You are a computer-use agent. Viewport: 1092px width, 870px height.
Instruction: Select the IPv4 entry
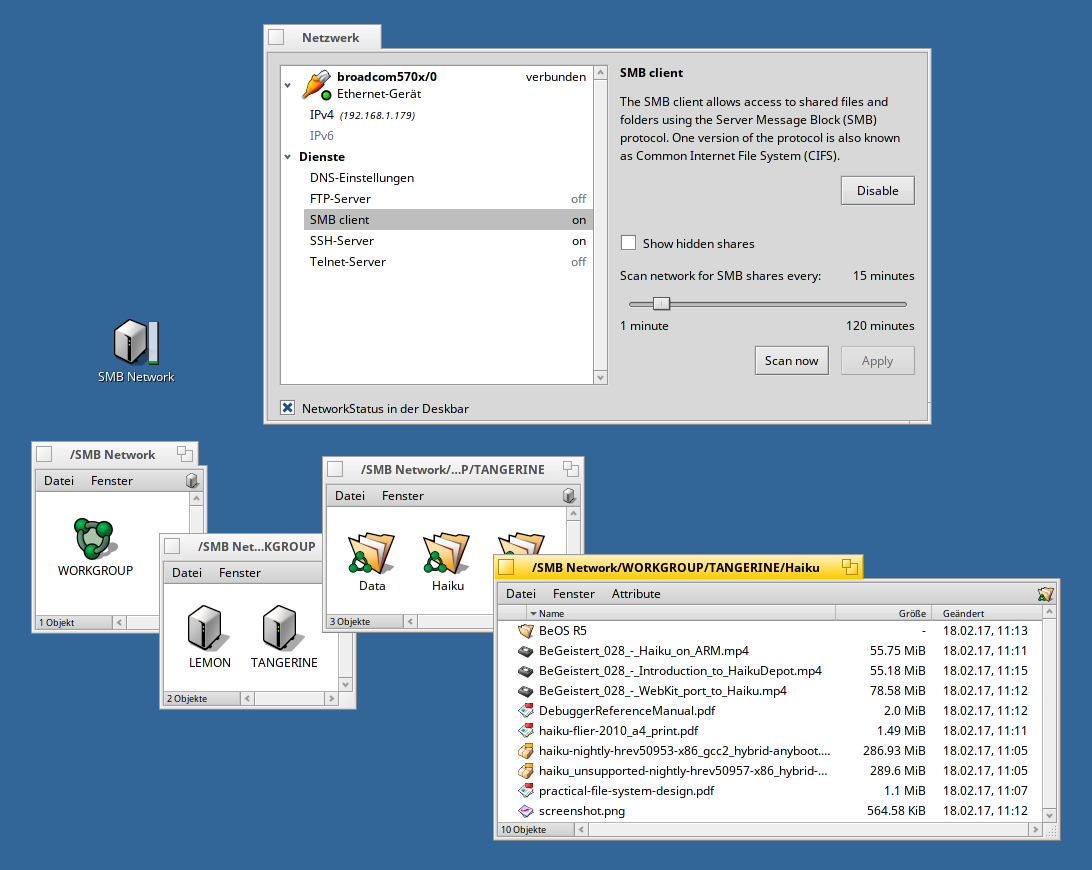[448, 115]
